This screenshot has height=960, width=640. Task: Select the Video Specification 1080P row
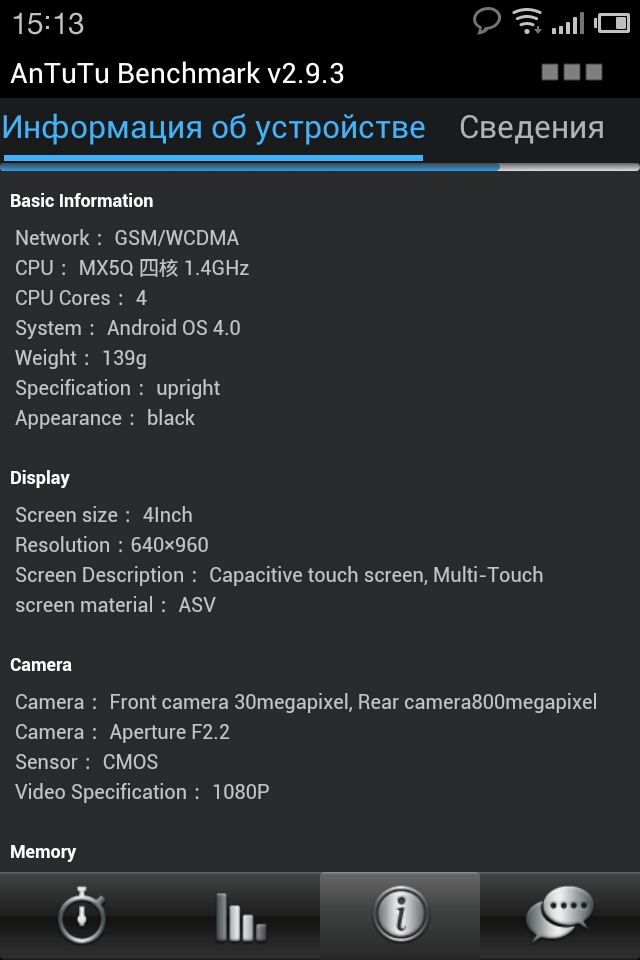(142, 792)
